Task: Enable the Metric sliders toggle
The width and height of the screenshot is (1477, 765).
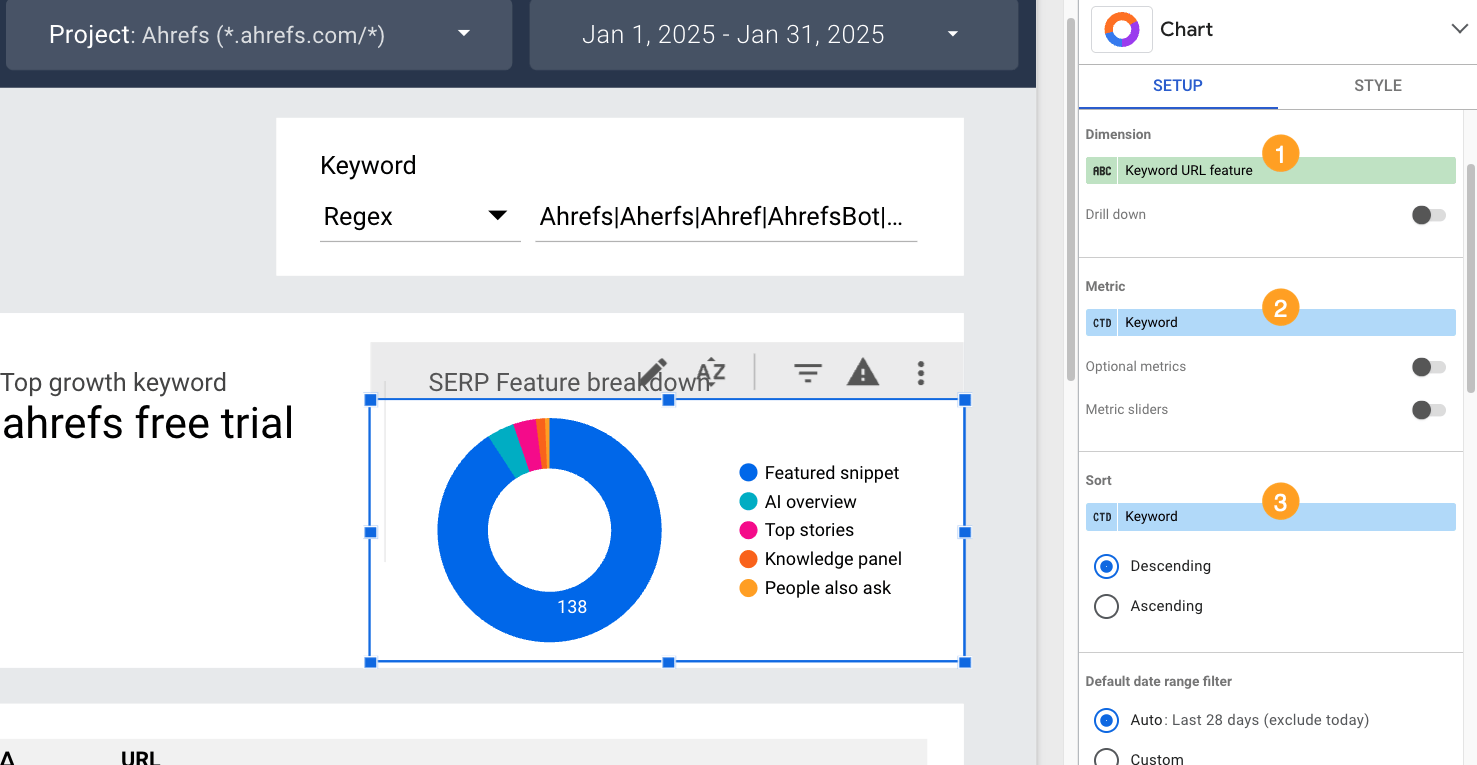Action: pyautogui.click(x=1428, y=409)
